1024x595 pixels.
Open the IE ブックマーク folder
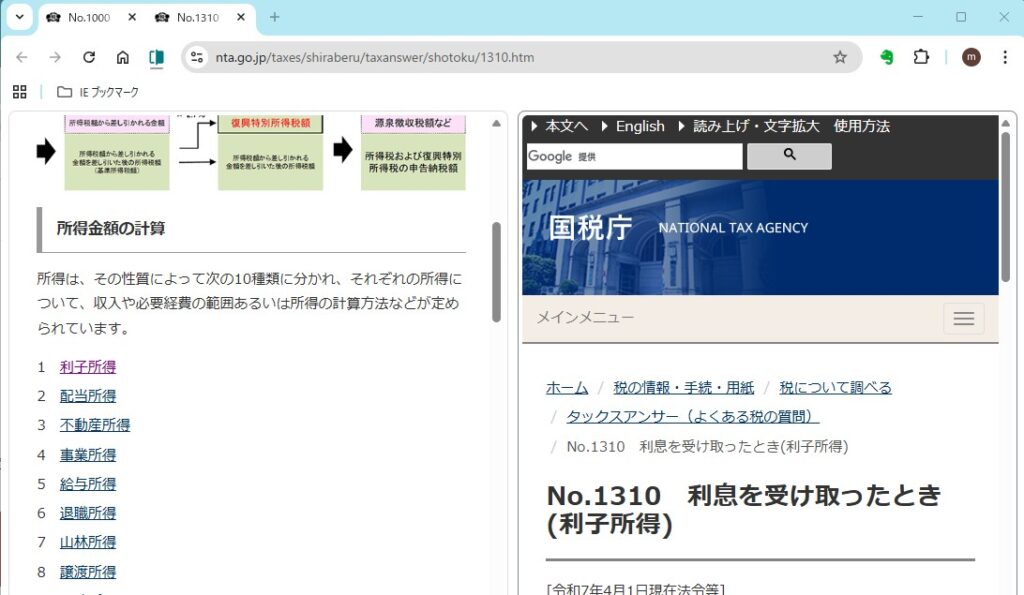[97, 92]
